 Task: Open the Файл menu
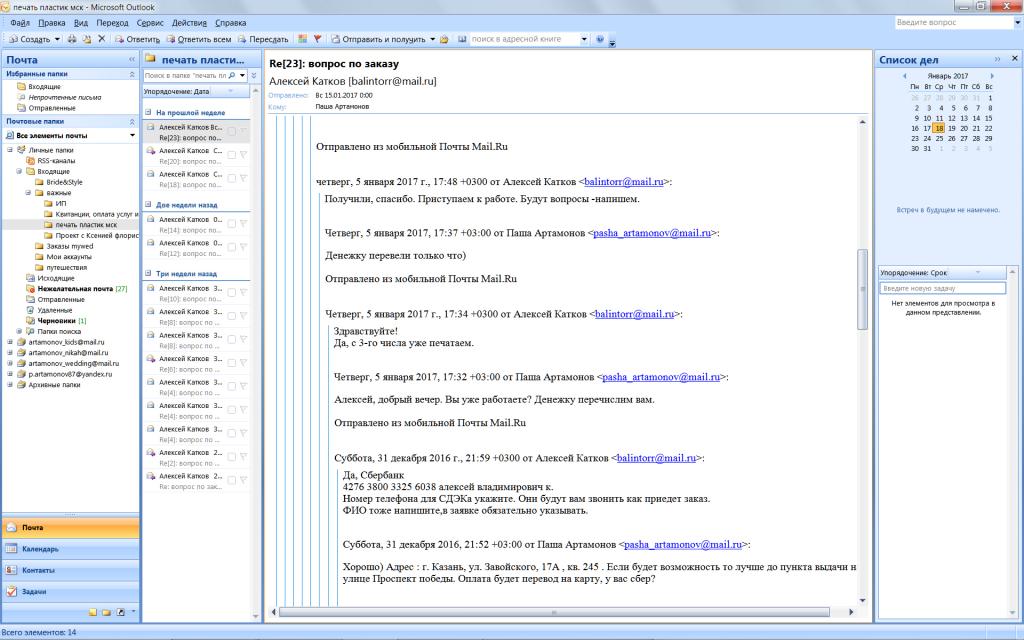tap(20, 23)
